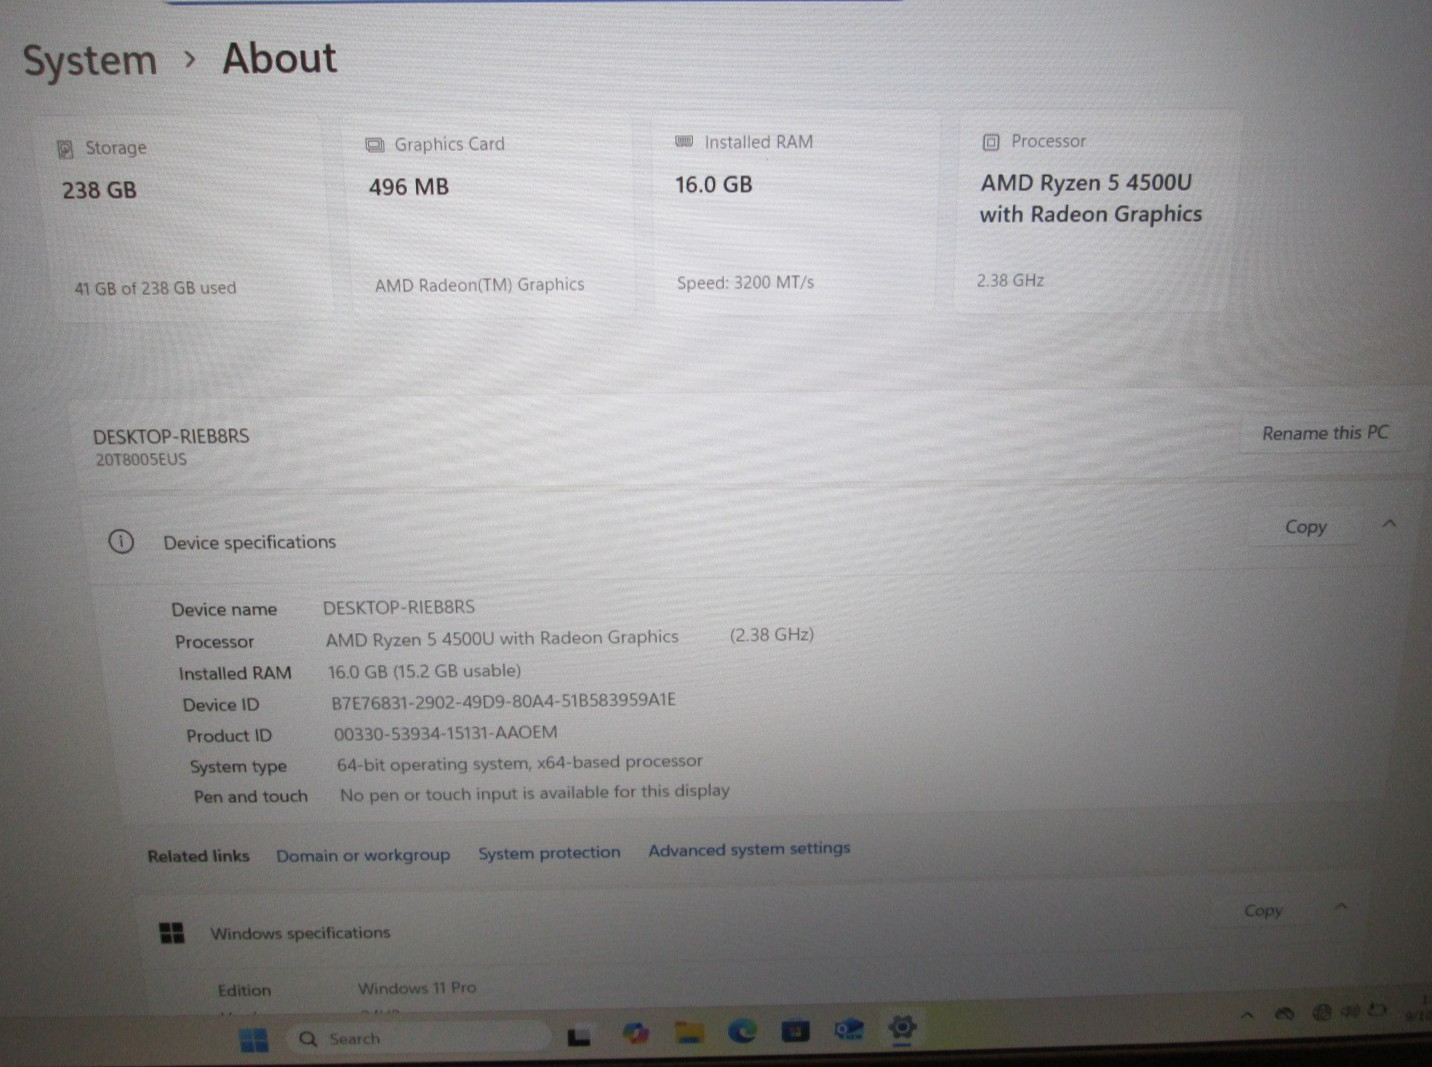The width and height of the screenshot is (1432, 1067).
Task: Click the '(2.38 GHz)' processor speed text
Action: 771,635
